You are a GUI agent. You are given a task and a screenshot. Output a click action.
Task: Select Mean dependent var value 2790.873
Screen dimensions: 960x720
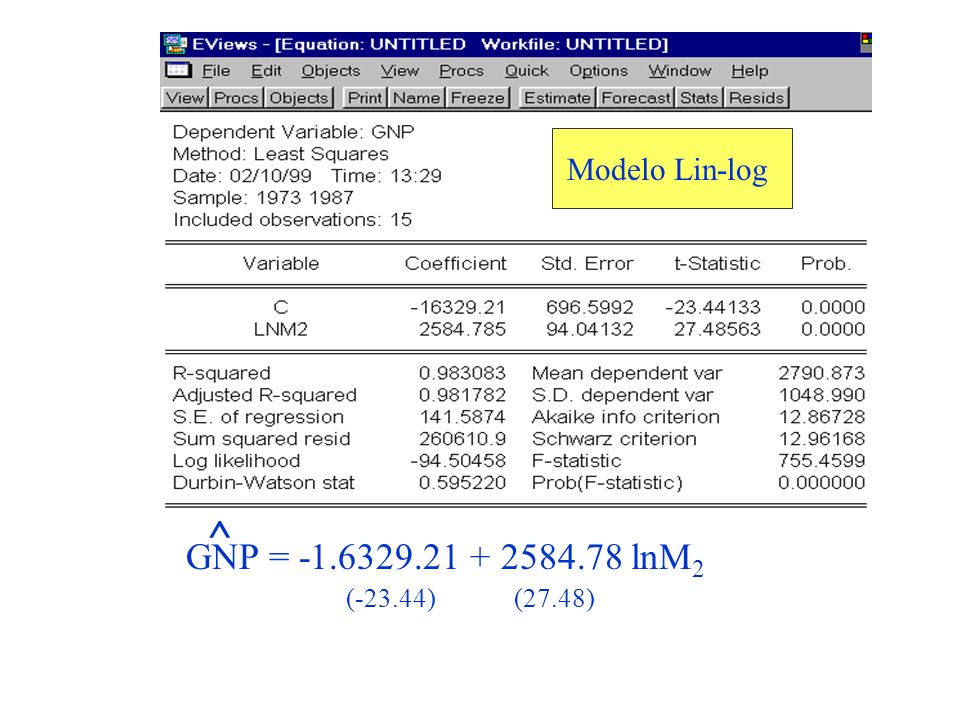822,373
